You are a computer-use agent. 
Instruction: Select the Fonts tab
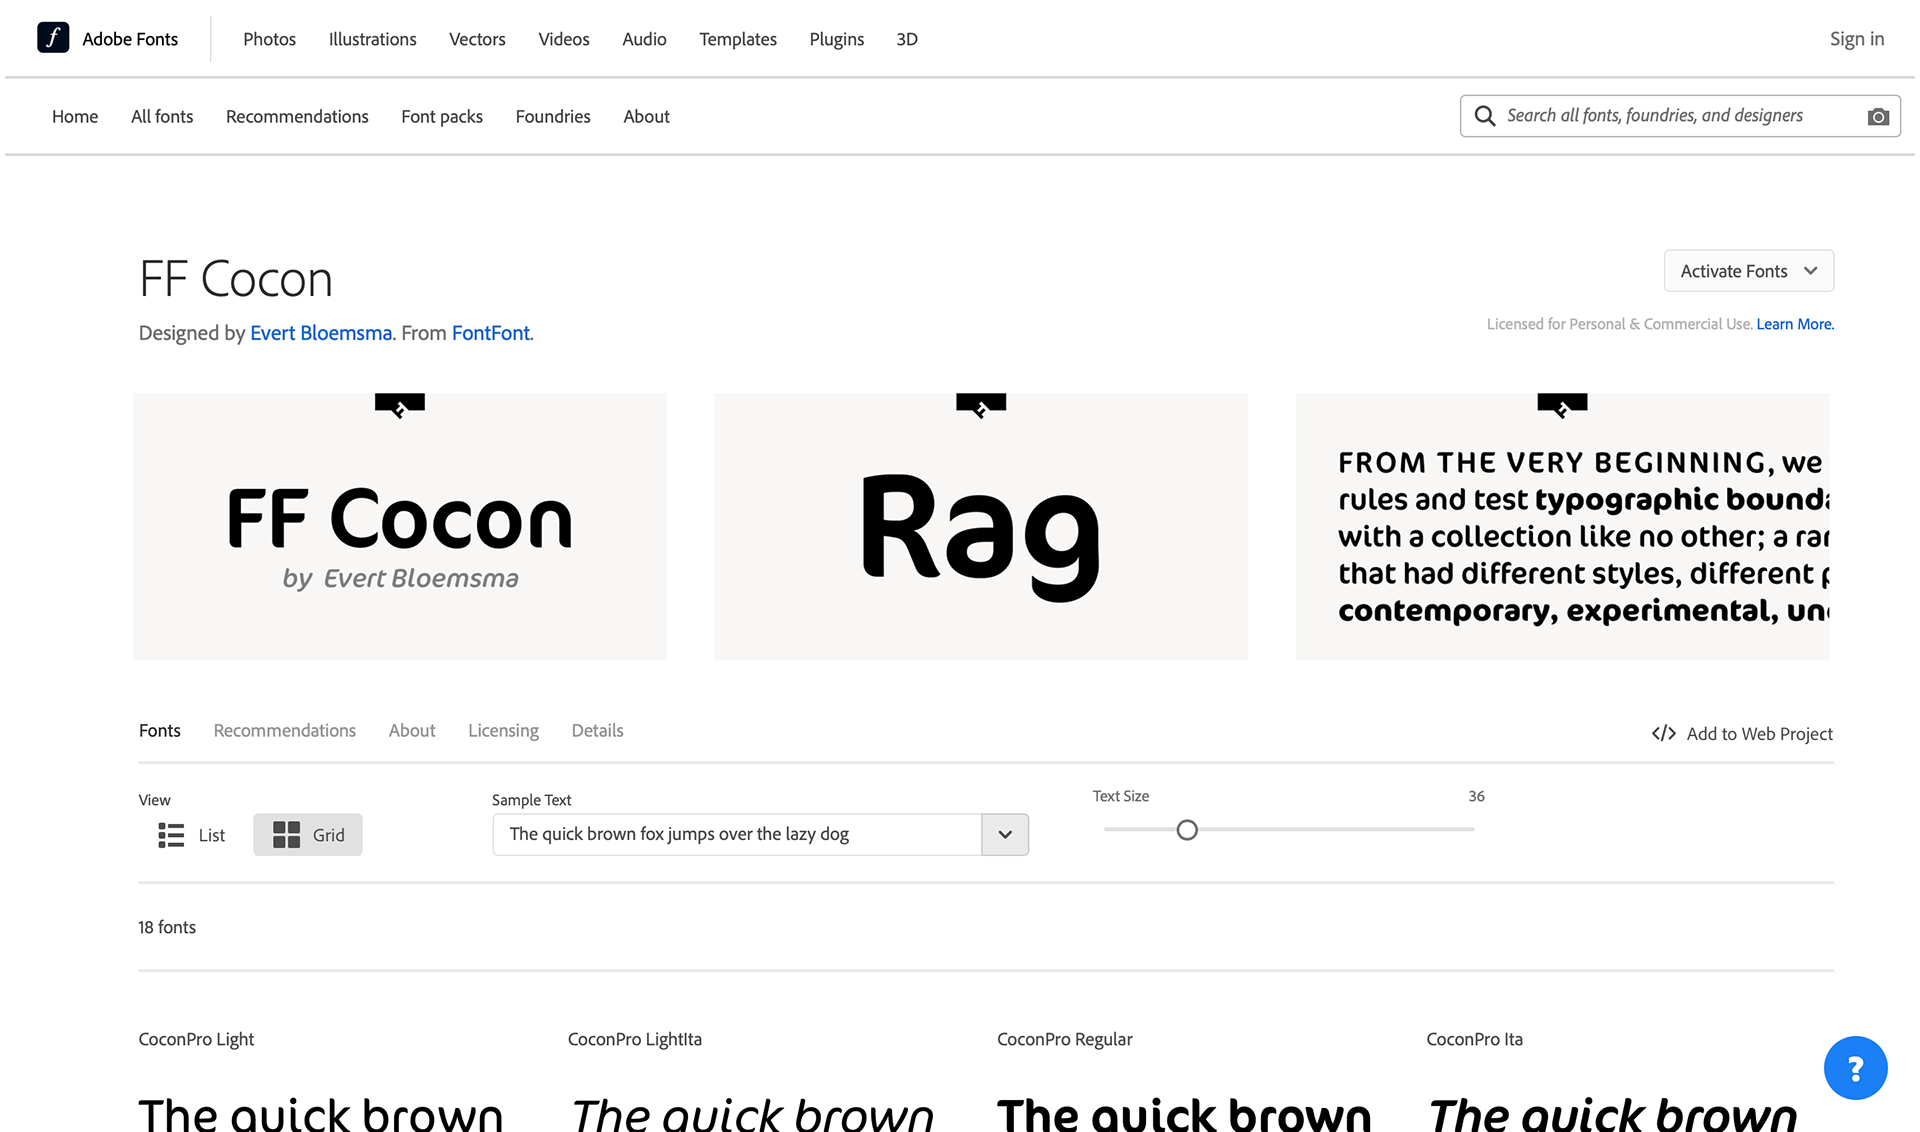tap(160, 731)
